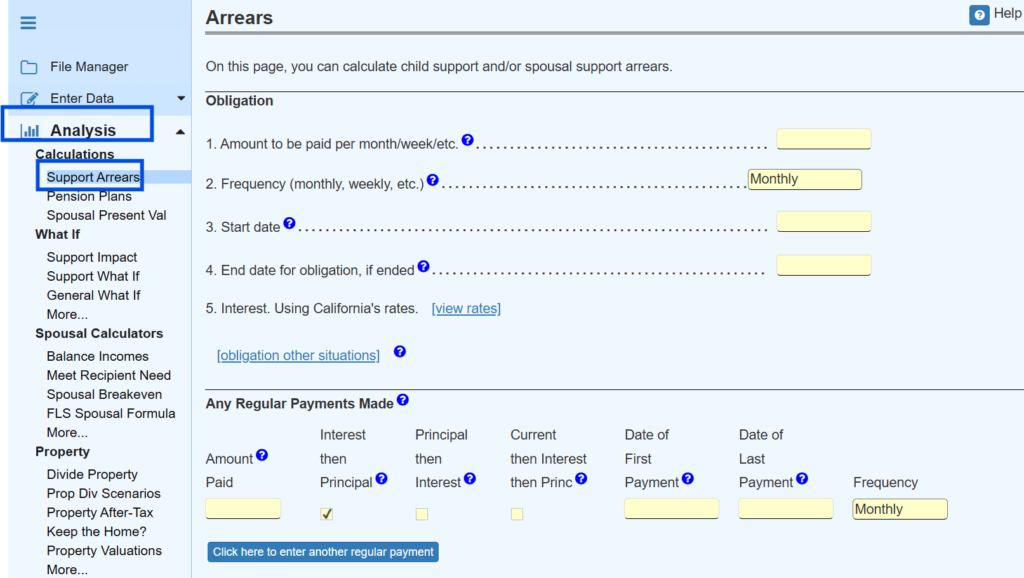Image resolution: width=1024 pixels, height=578 pixels.
Task: Click the Help link label
Action: click(x=1008, y=13)
